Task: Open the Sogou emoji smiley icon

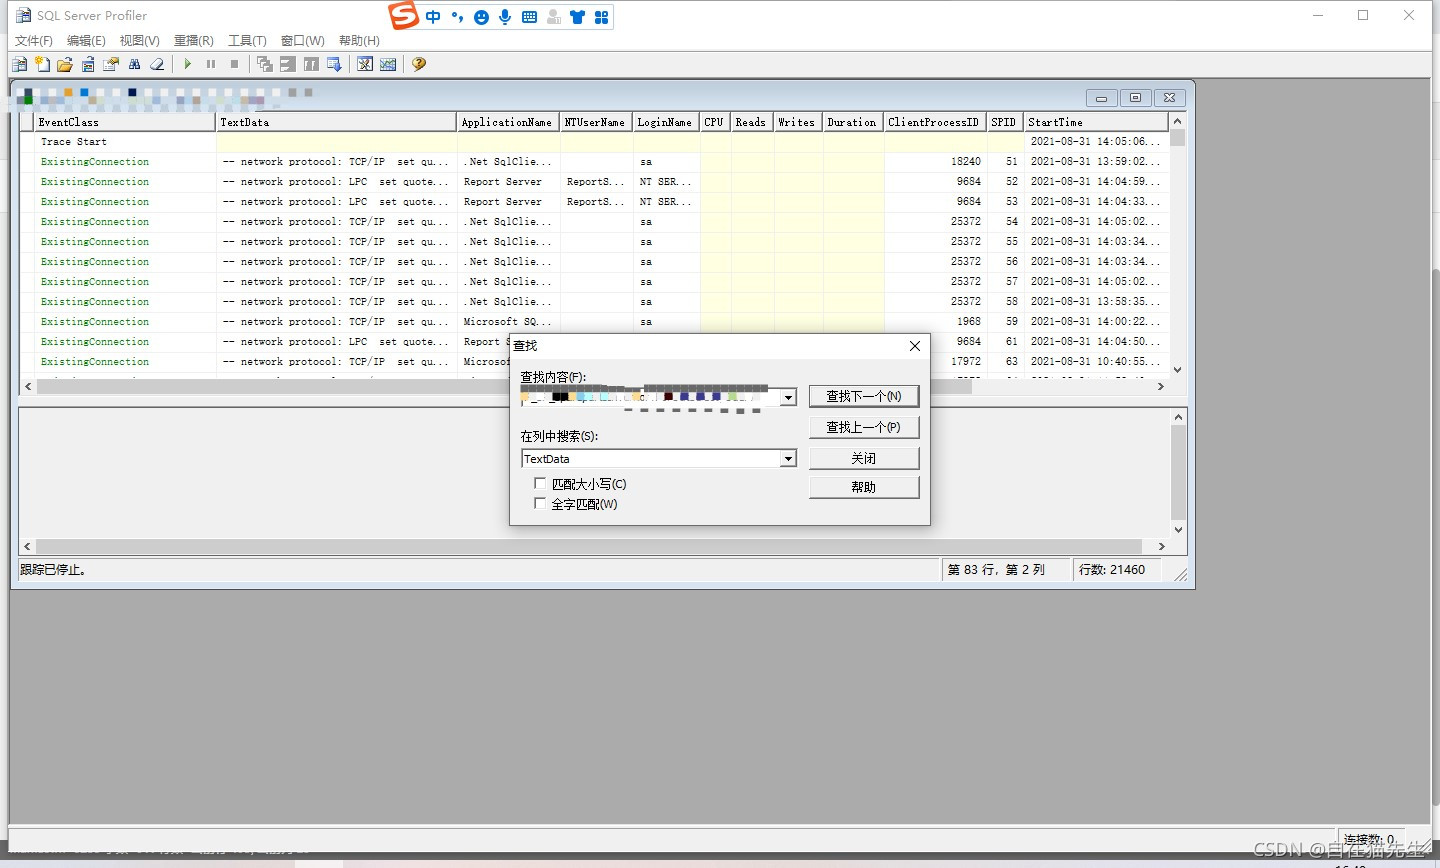Action: pos(481,17)
